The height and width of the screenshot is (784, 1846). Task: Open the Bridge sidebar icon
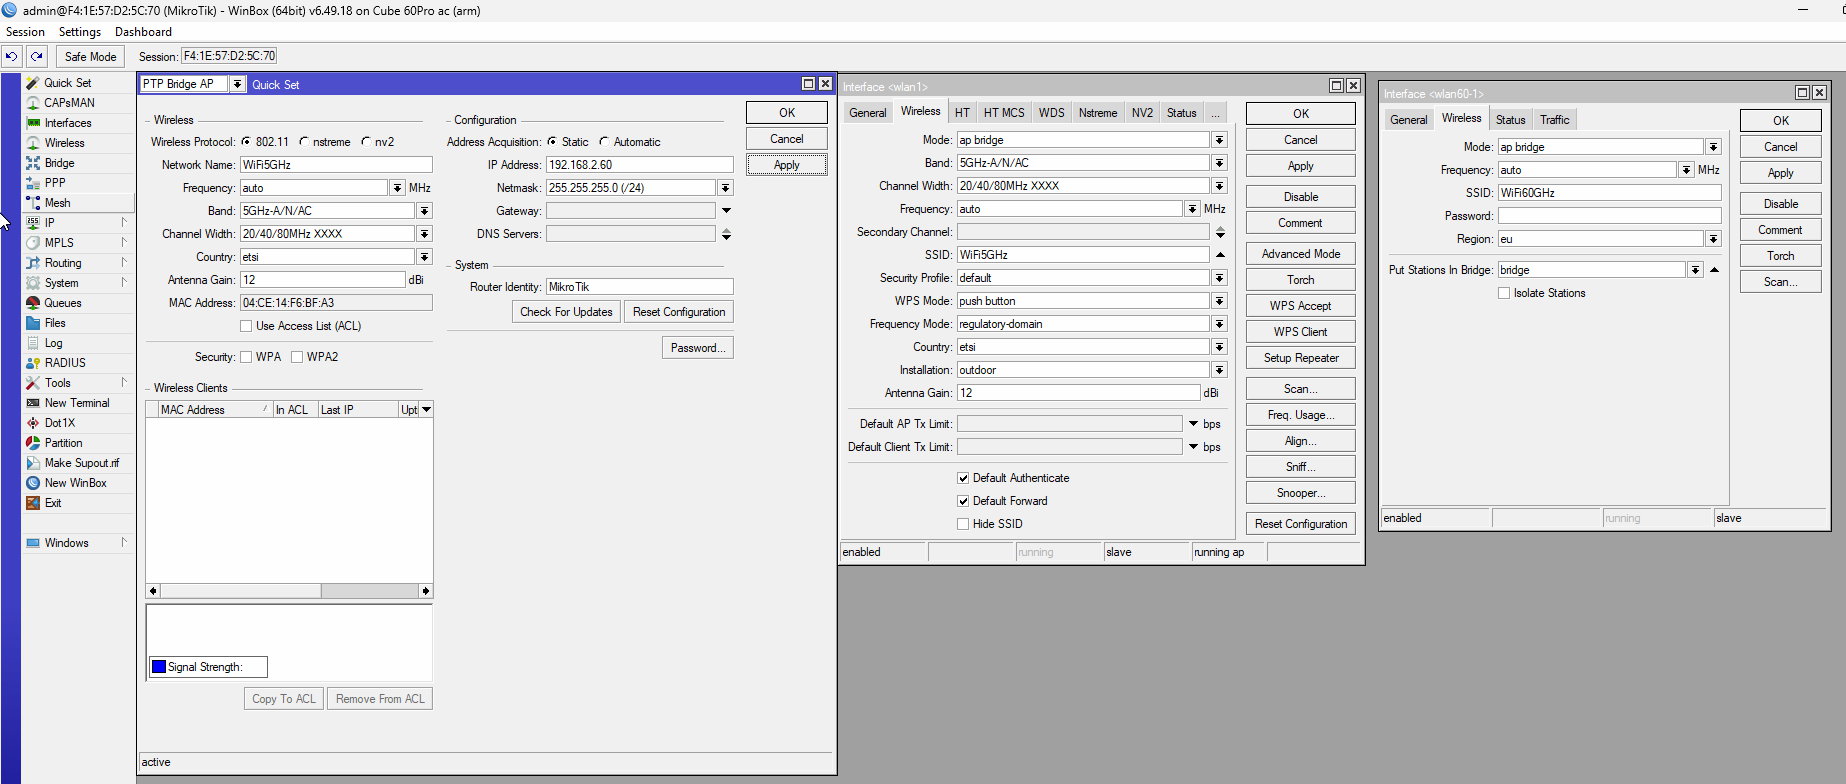[33, 163]
